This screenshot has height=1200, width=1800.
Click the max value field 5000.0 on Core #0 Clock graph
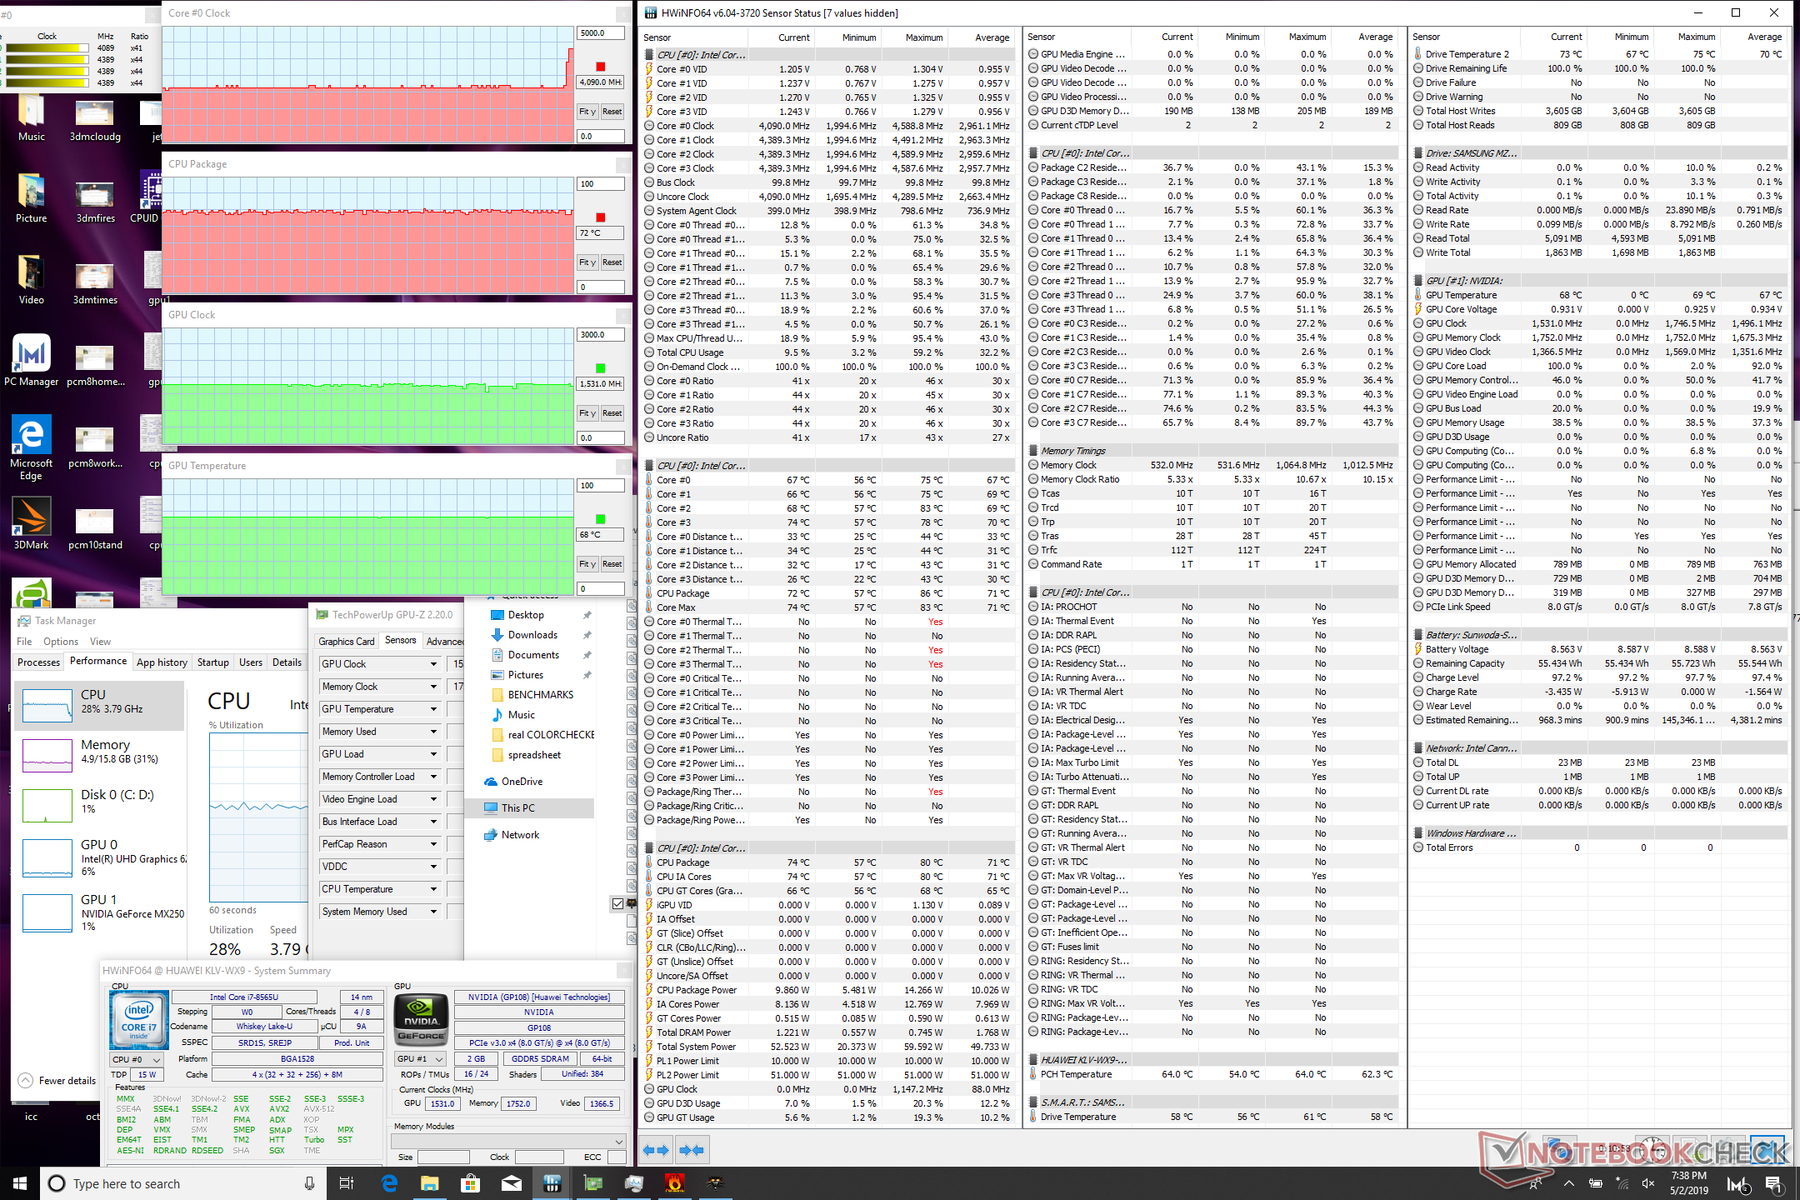(601, 33)
